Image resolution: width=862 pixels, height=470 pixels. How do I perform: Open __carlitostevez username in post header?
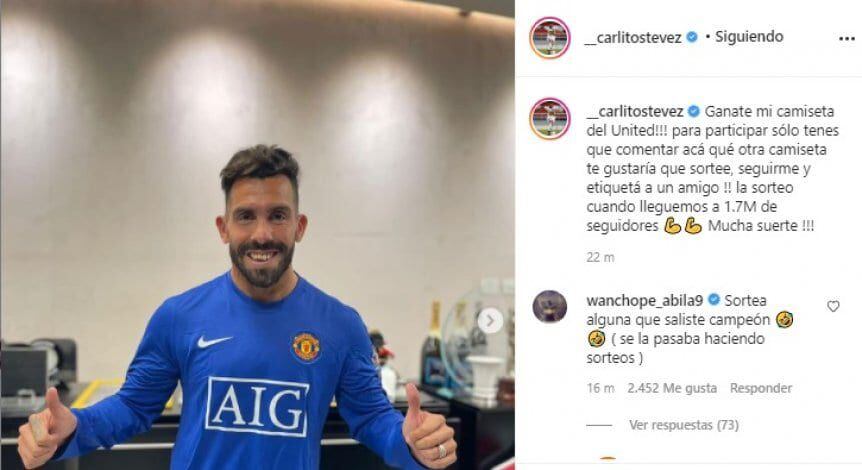click(x=633, y=37)
